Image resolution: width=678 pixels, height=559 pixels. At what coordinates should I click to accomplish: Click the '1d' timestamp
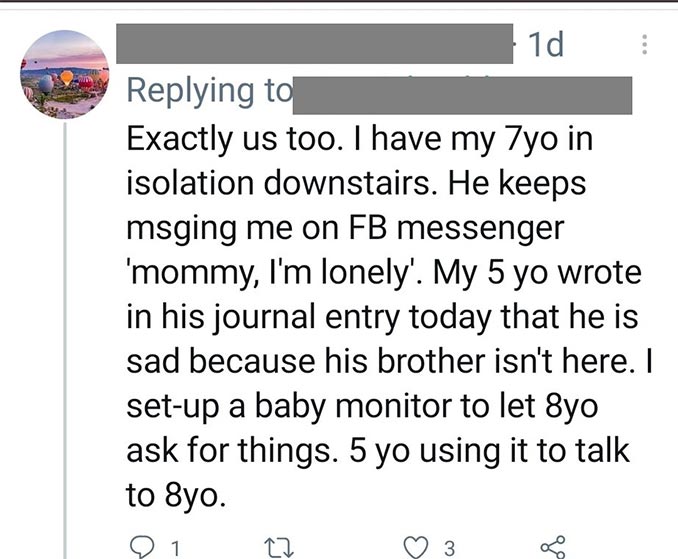pyautogui.click(x=545, y=44)
